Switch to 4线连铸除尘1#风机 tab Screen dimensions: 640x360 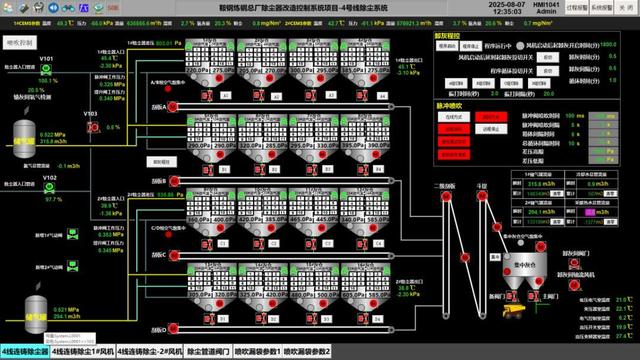83,351
